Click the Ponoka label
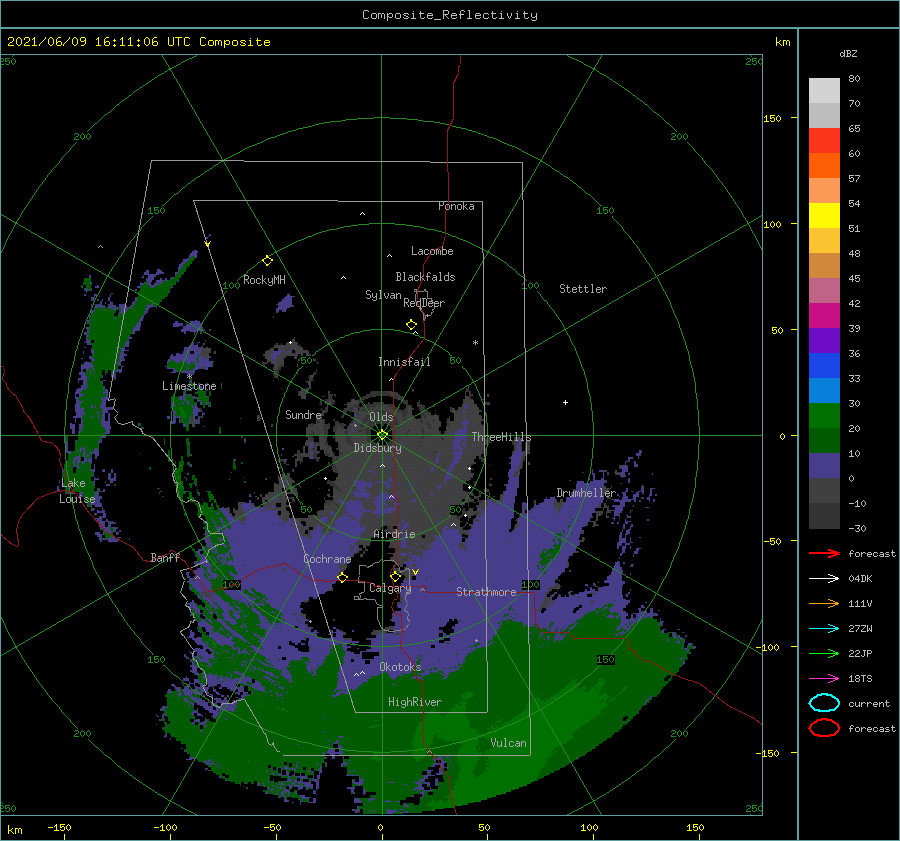This screenshot has height=841, width=900. click(x=456, y=206)
